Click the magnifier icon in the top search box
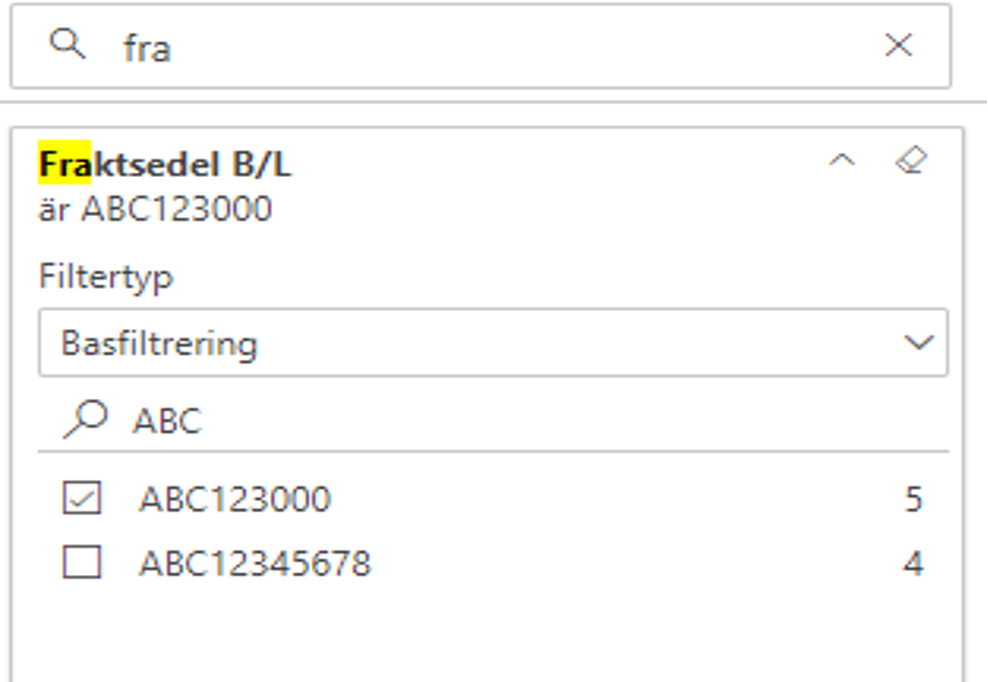The height and width of the screenshot is (682, 988). (x=67, y=45)
